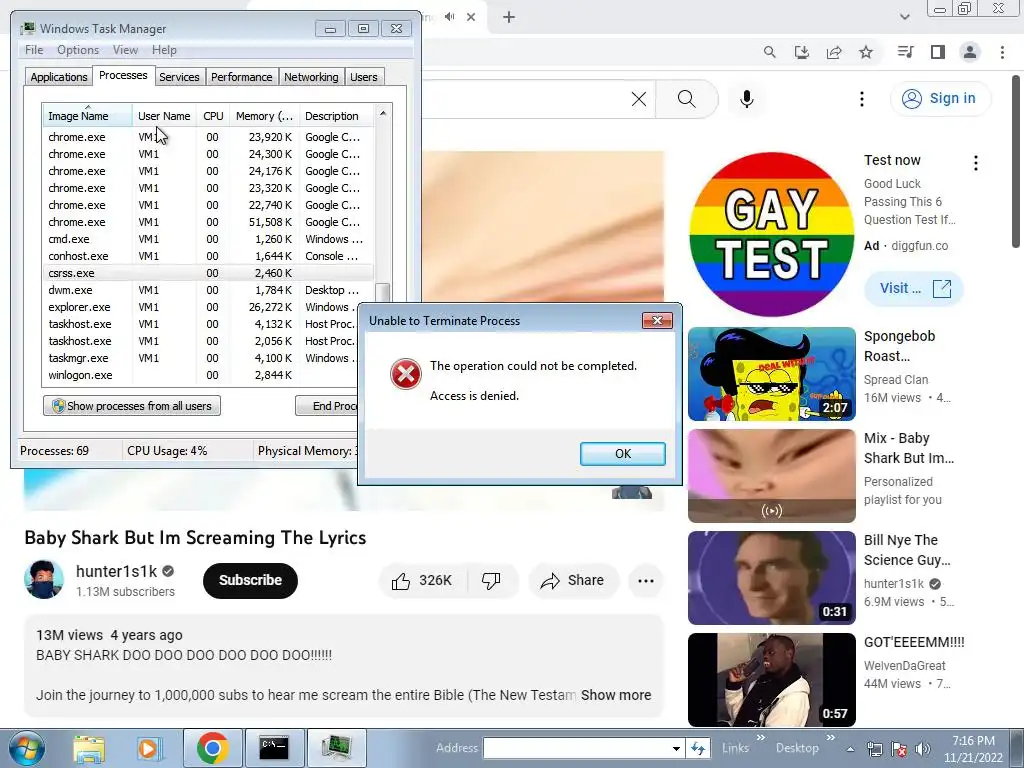Select the cmd.exe process row
Image resolution: width=1024 pixels, height=768 pixels.
pos(209,239)
